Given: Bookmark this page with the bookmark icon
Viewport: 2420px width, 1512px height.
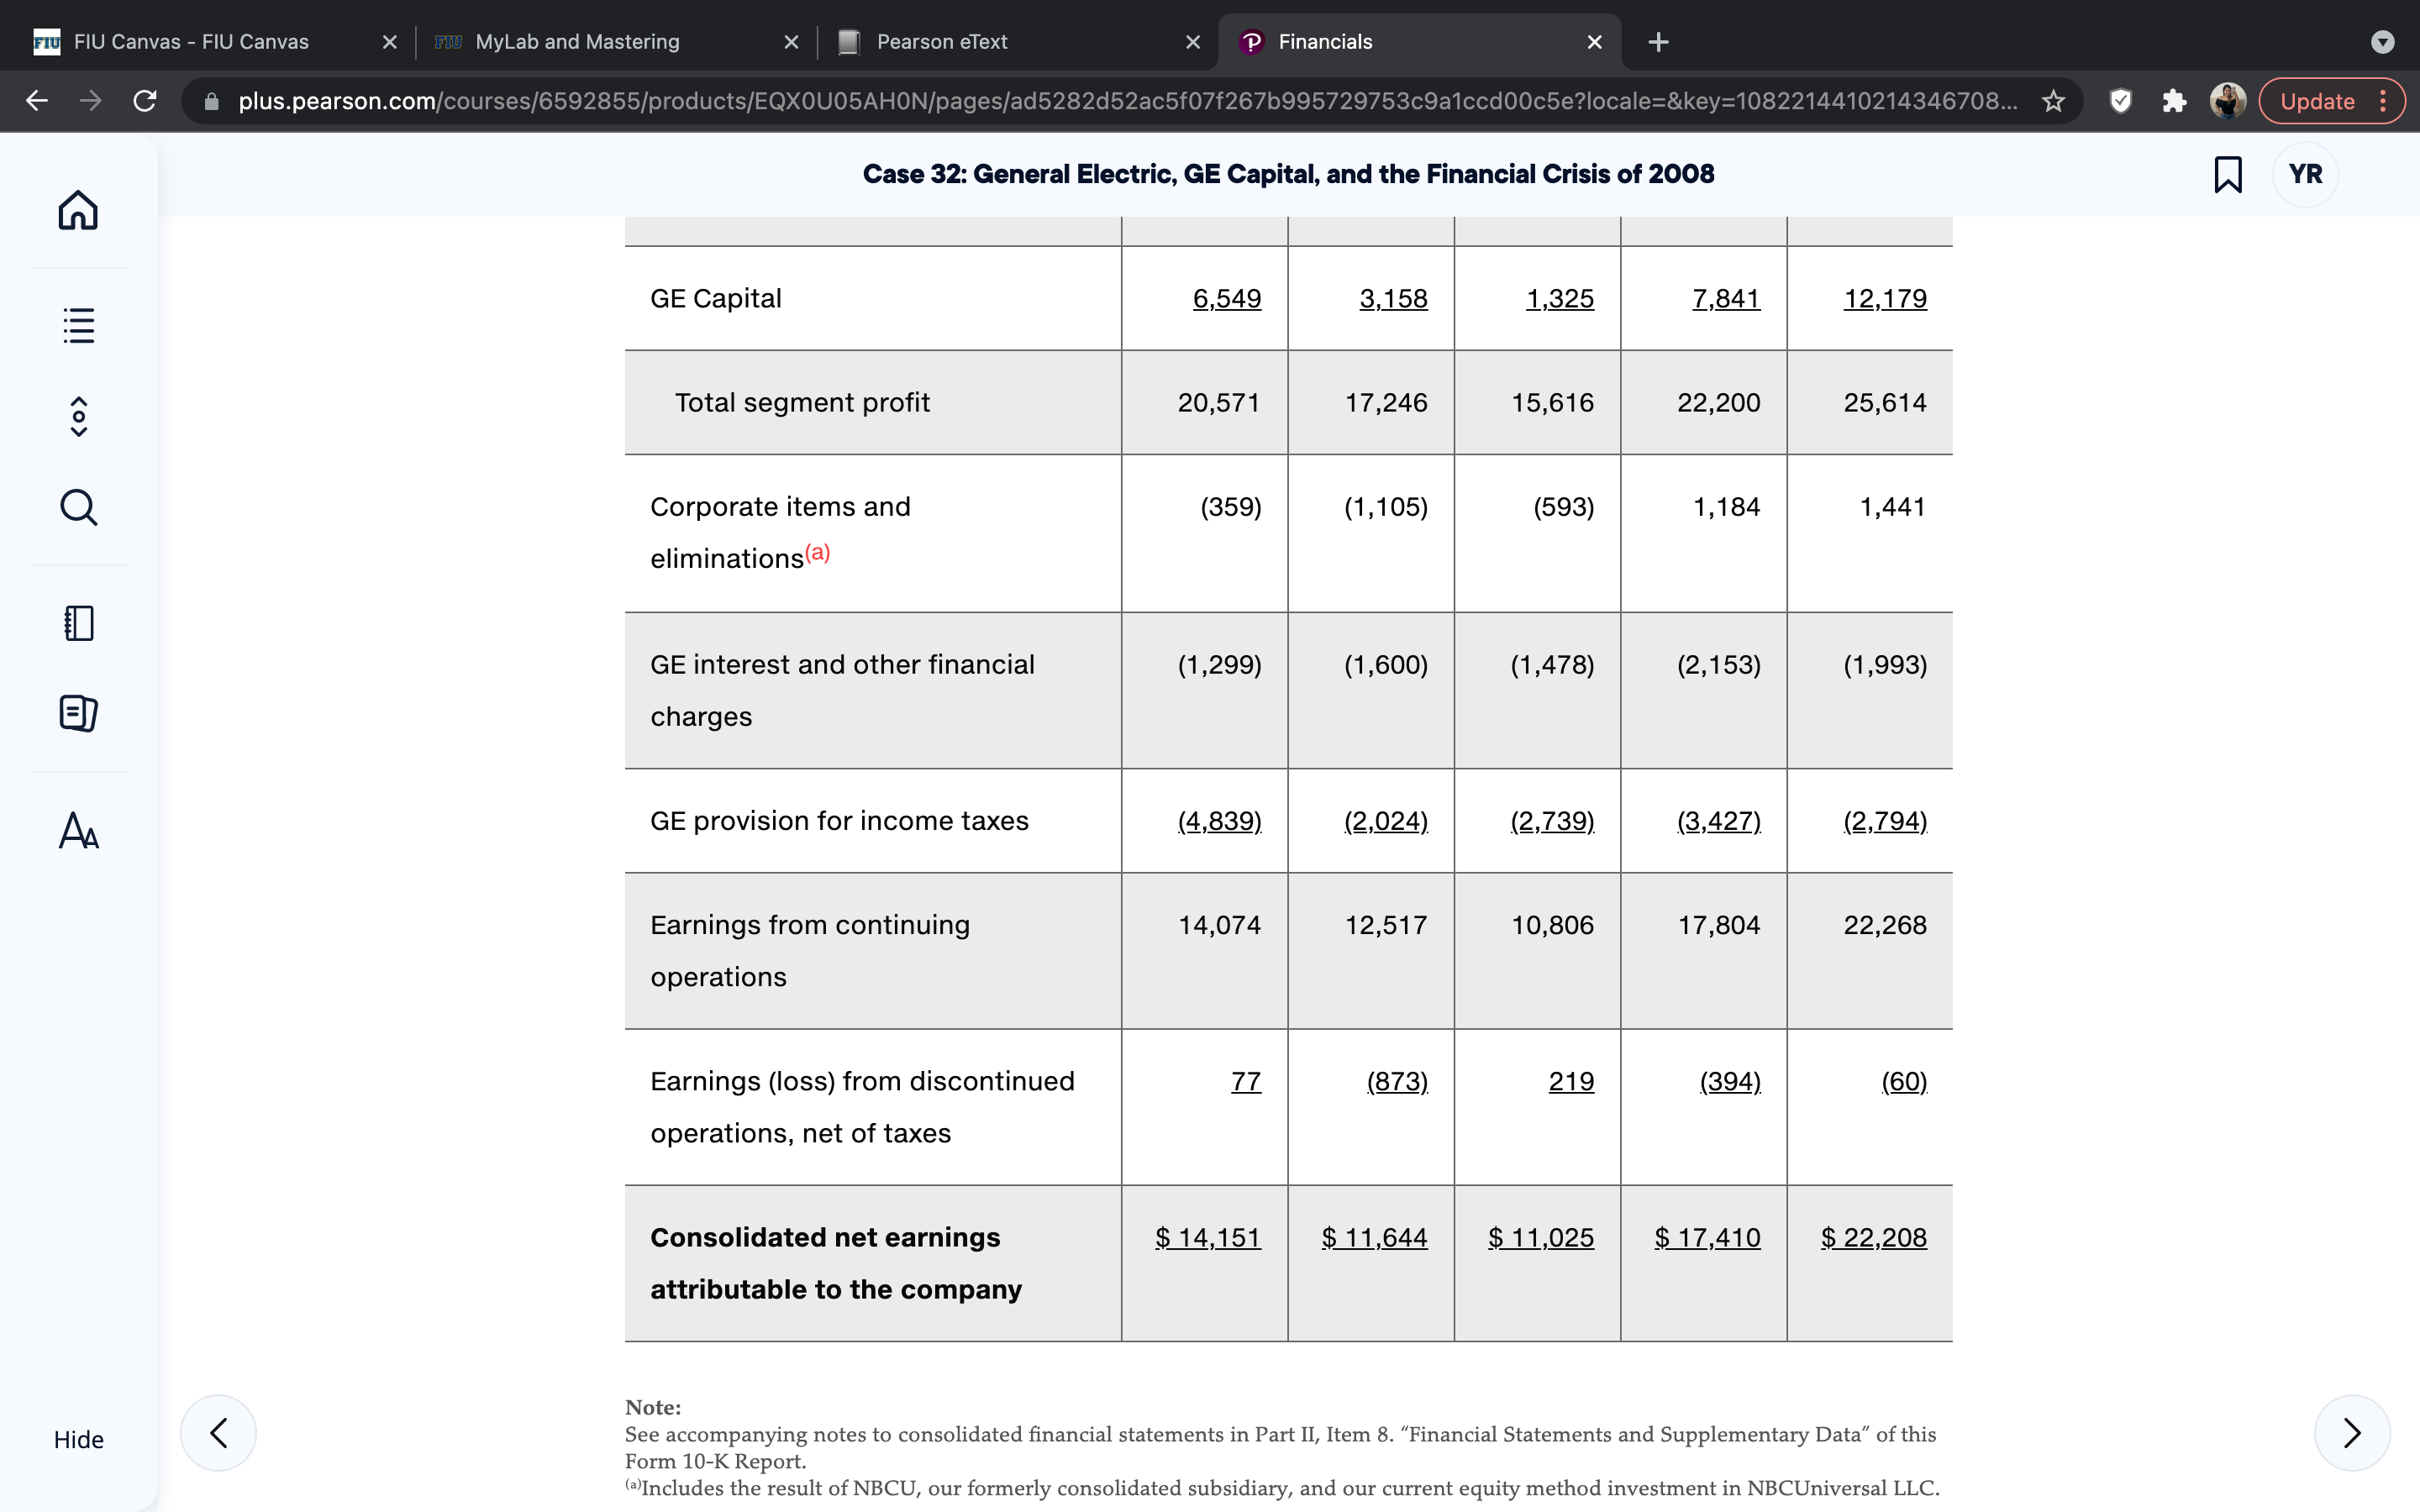Looking at the screenshot, I should [2227, 174].
